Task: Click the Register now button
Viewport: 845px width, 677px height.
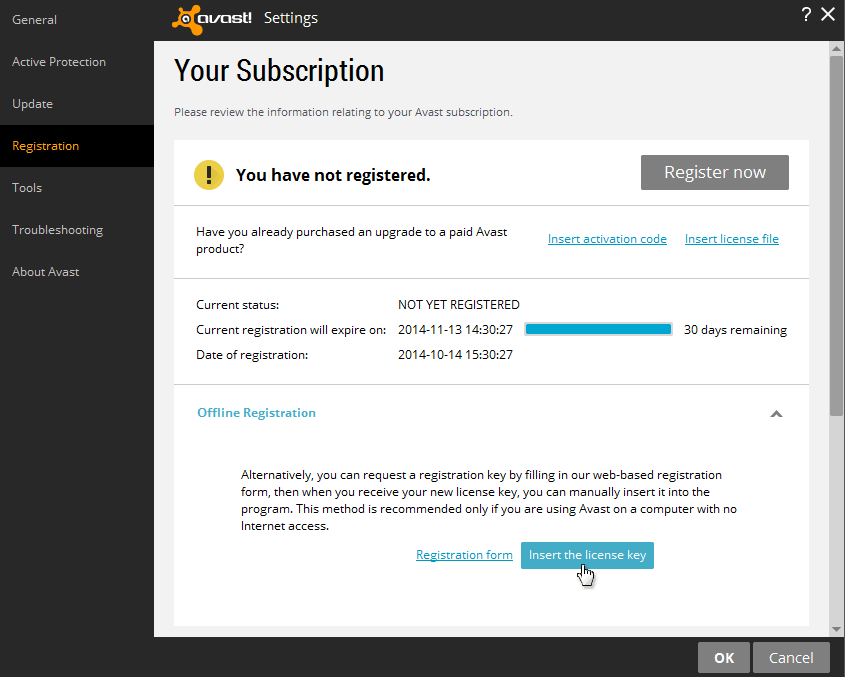Action: pyautogui.click(x=715, y=172)
